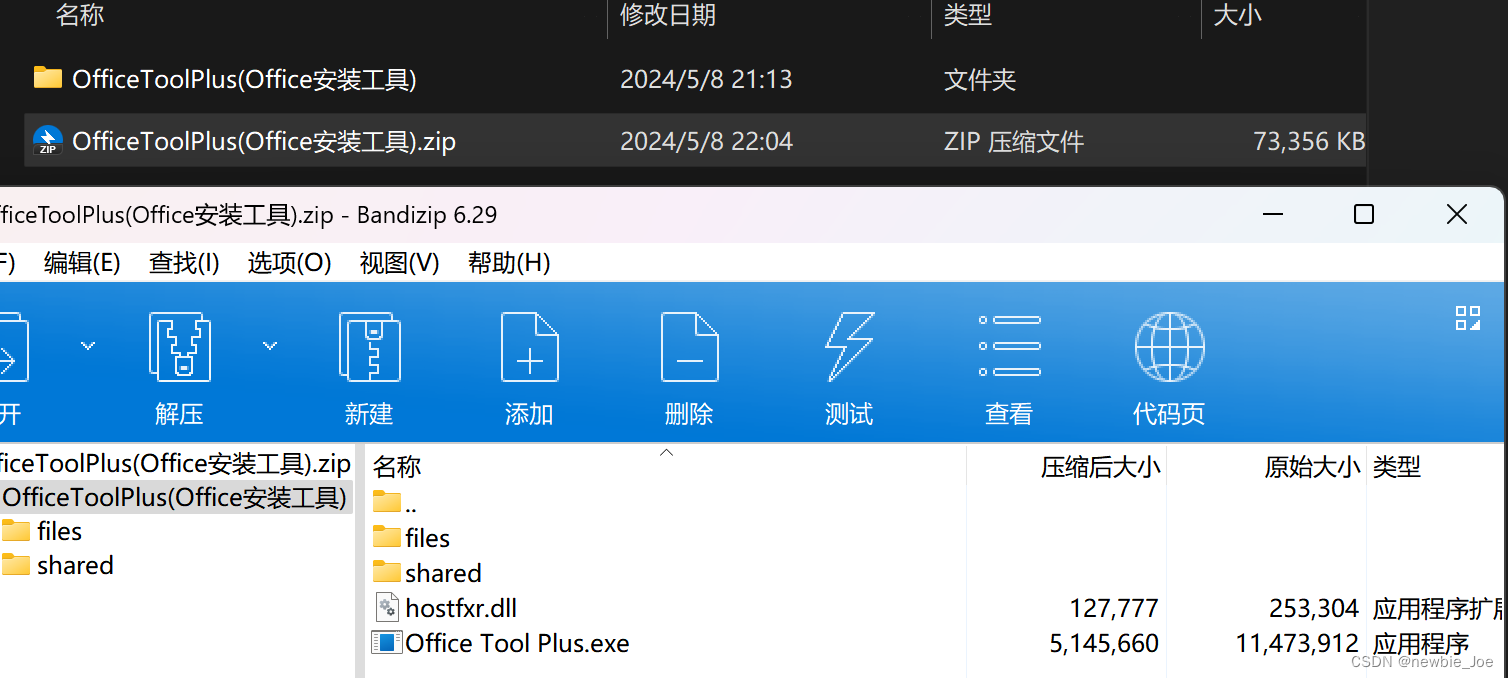Open the 选项(O) menu
The height and width of the screenshot is (678, 1508).
(289, 263)
